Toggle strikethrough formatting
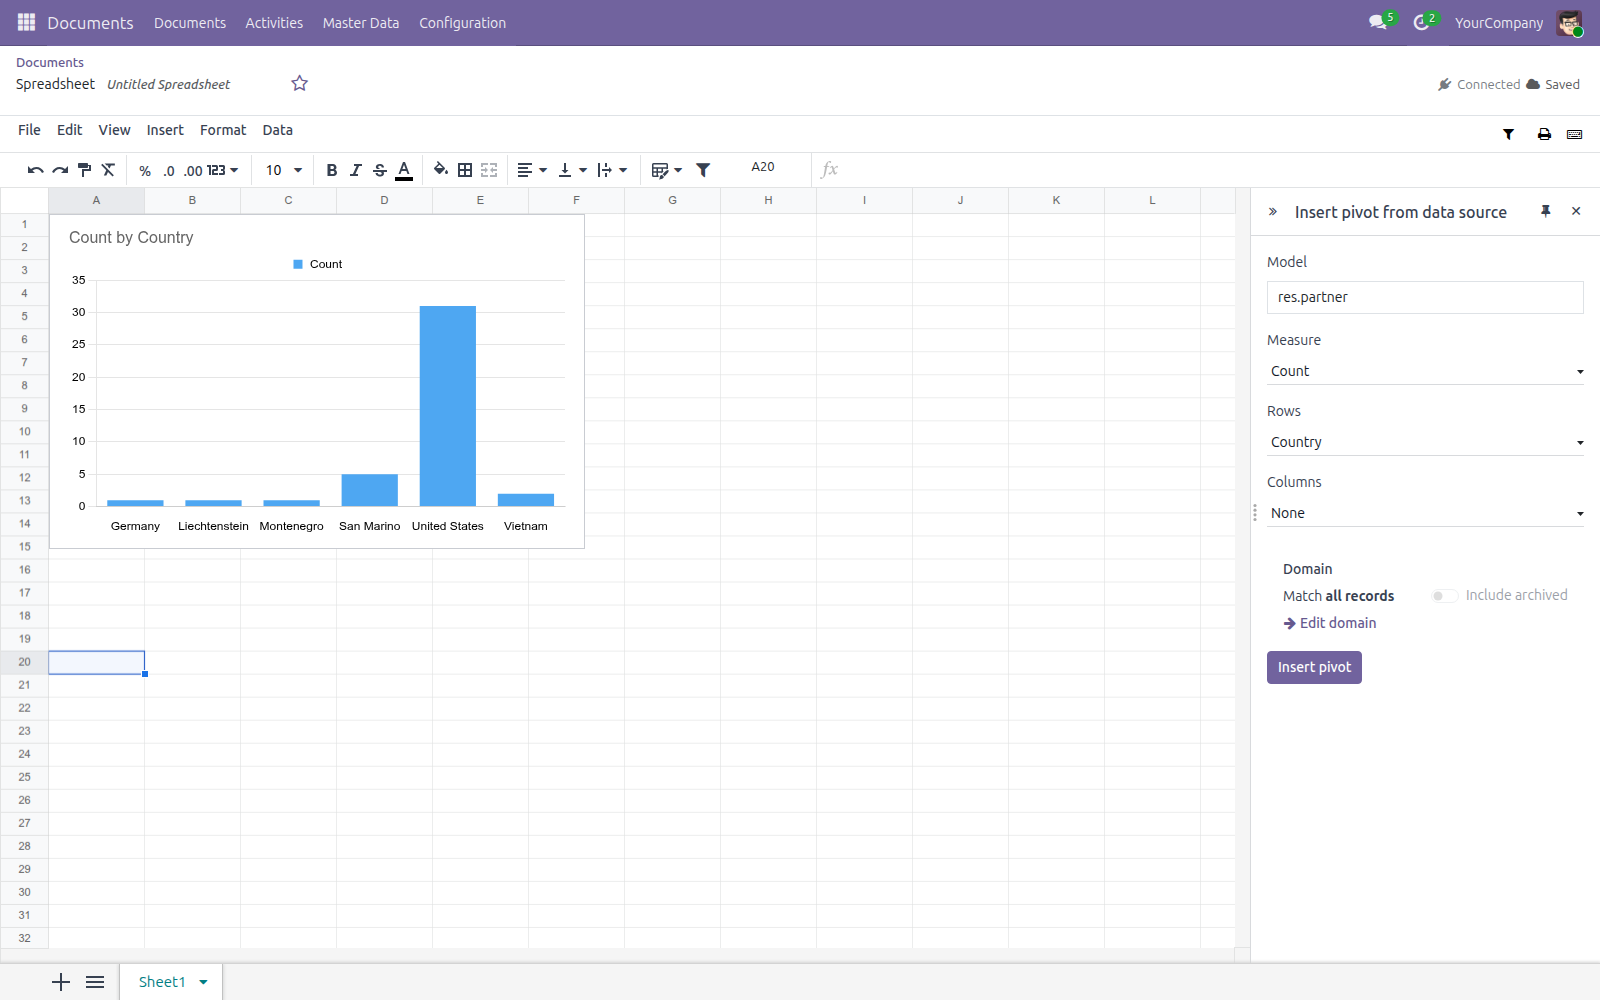Screen dimensions: 1600x1000 (x=380, y=171)
